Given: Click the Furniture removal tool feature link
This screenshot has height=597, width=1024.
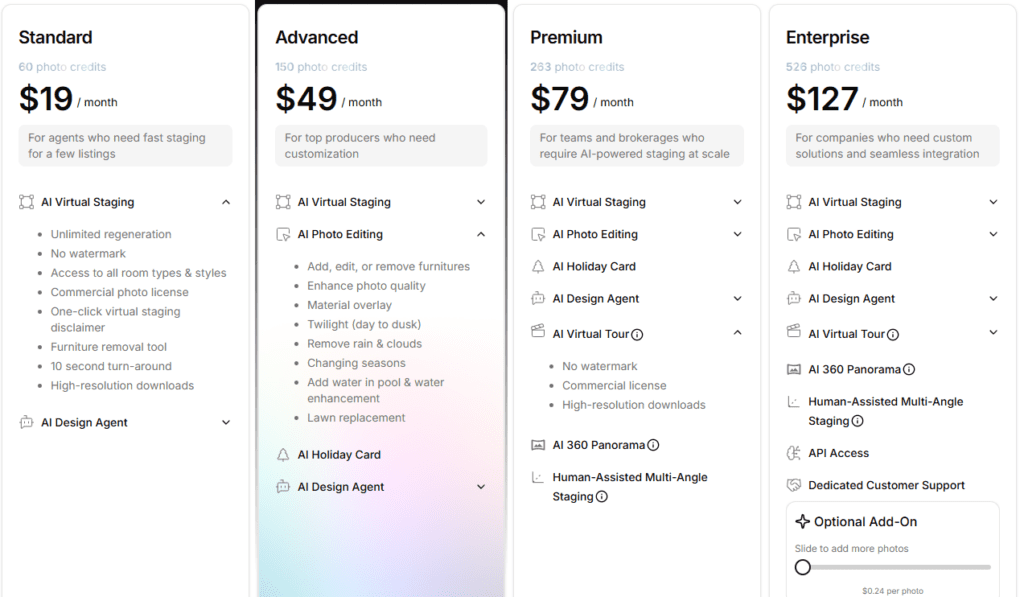Looking at the screenshot, I should point(111,346).
